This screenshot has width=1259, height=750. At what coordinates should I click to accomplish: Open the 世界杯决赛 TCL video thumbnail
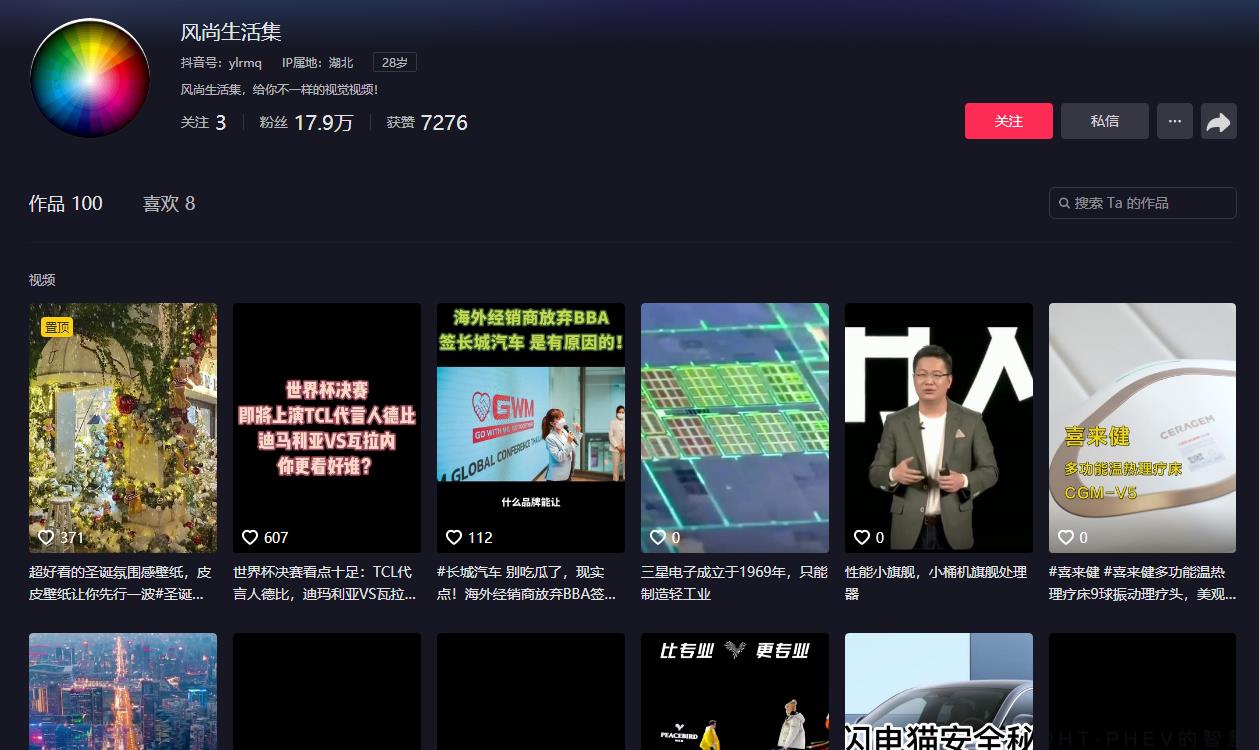[x=327, y=428]
